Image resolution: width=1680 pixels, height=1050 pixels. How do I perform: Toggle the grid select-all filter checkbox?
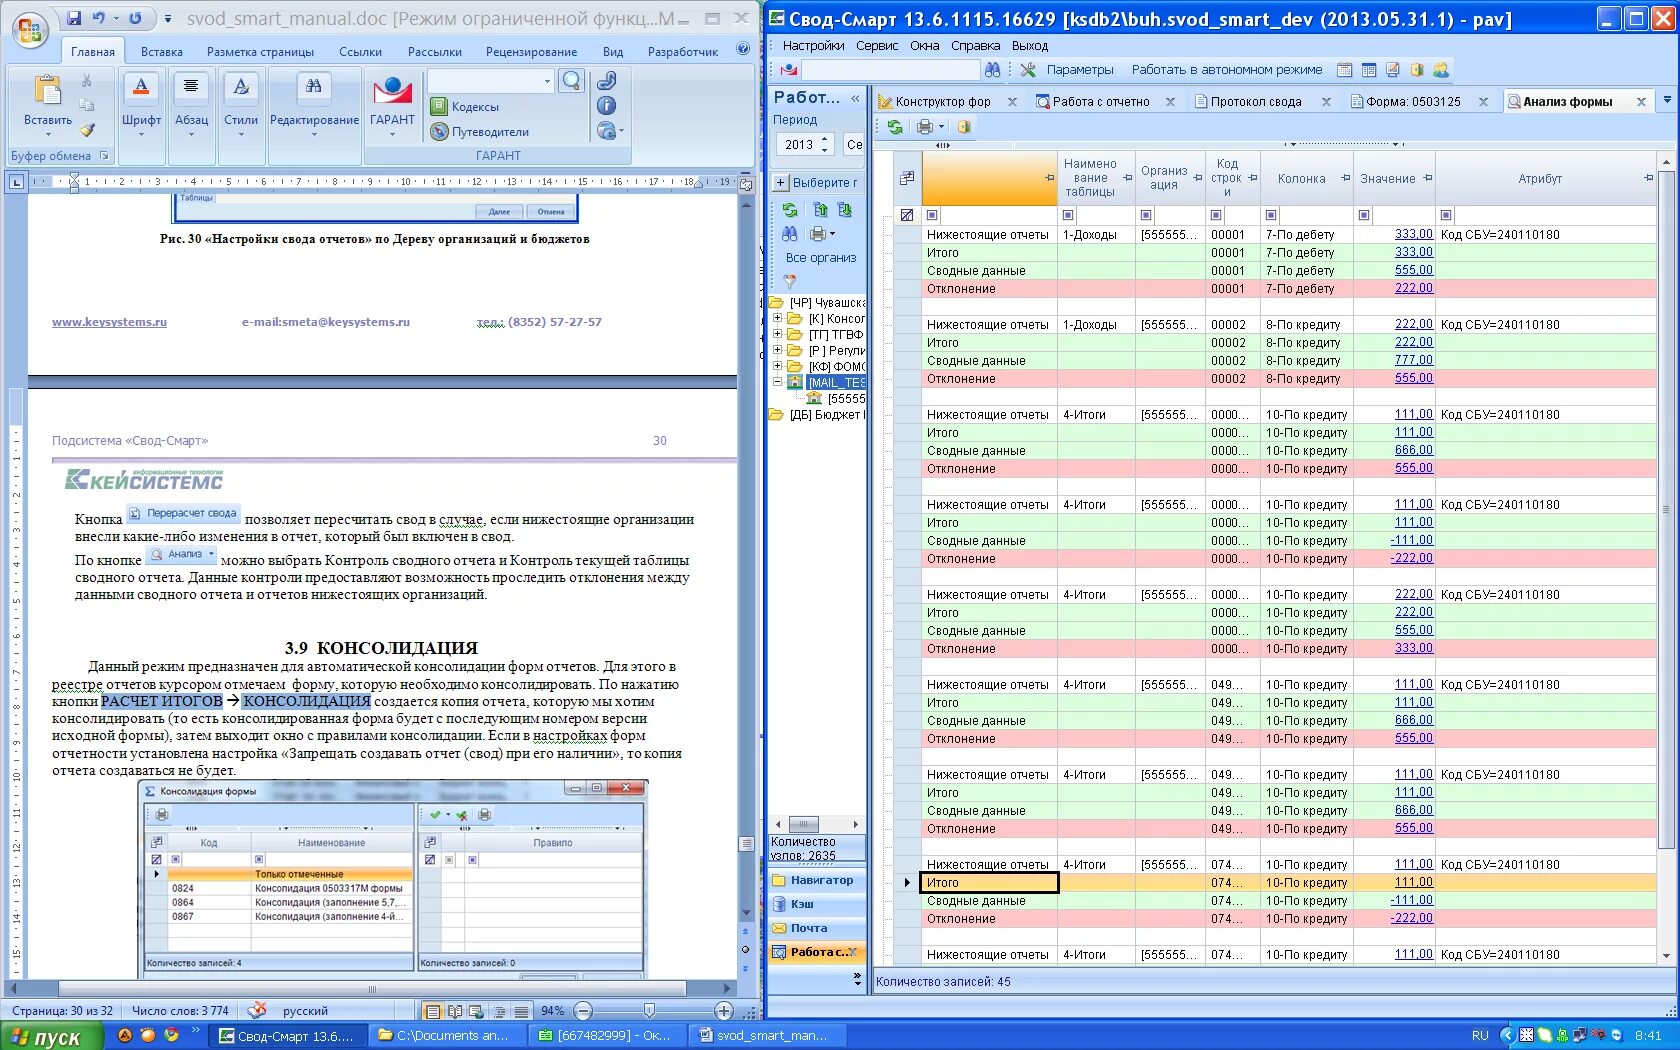click(x=907, y=215)
